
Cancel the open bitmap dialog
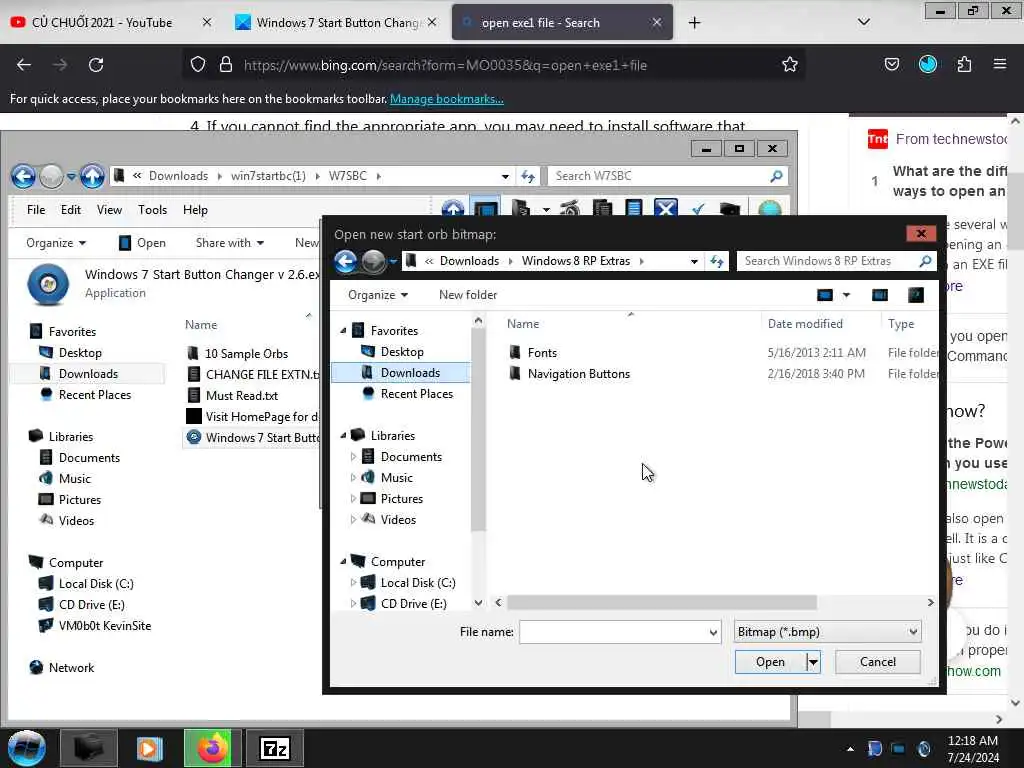coord(878,662)
